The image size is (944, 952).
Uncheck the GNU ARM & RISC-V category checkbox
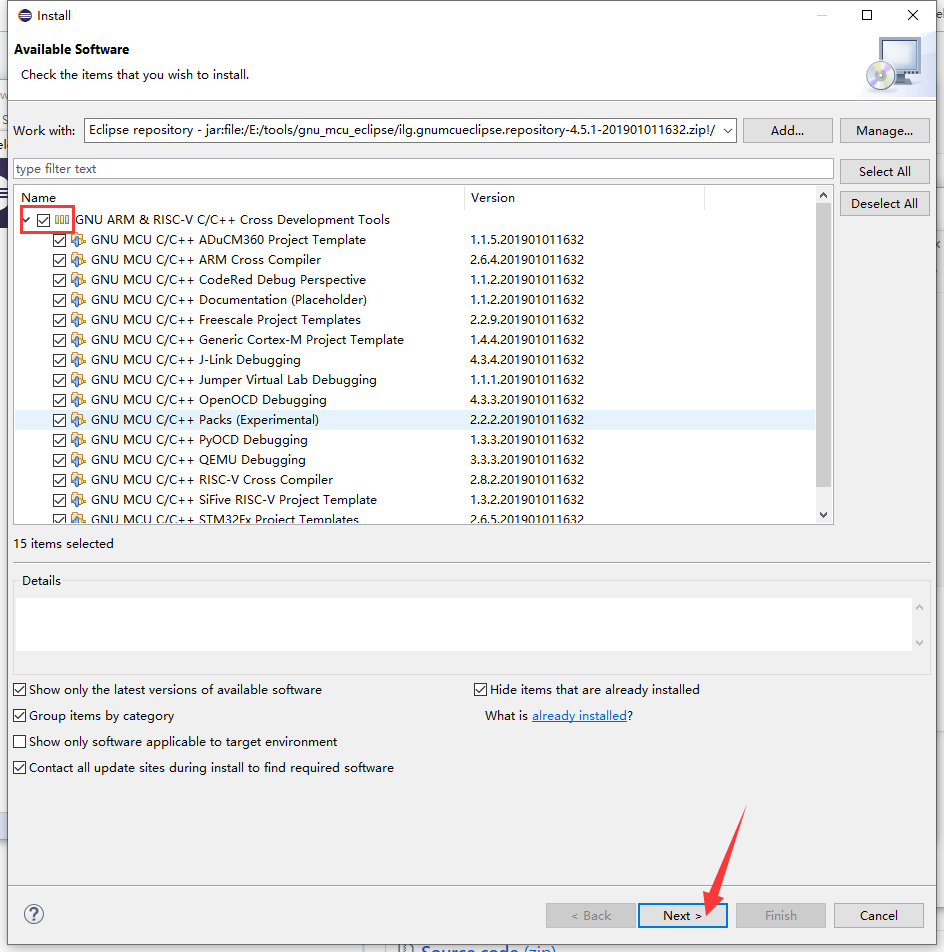pyautogui.click(x=43, y=220)
